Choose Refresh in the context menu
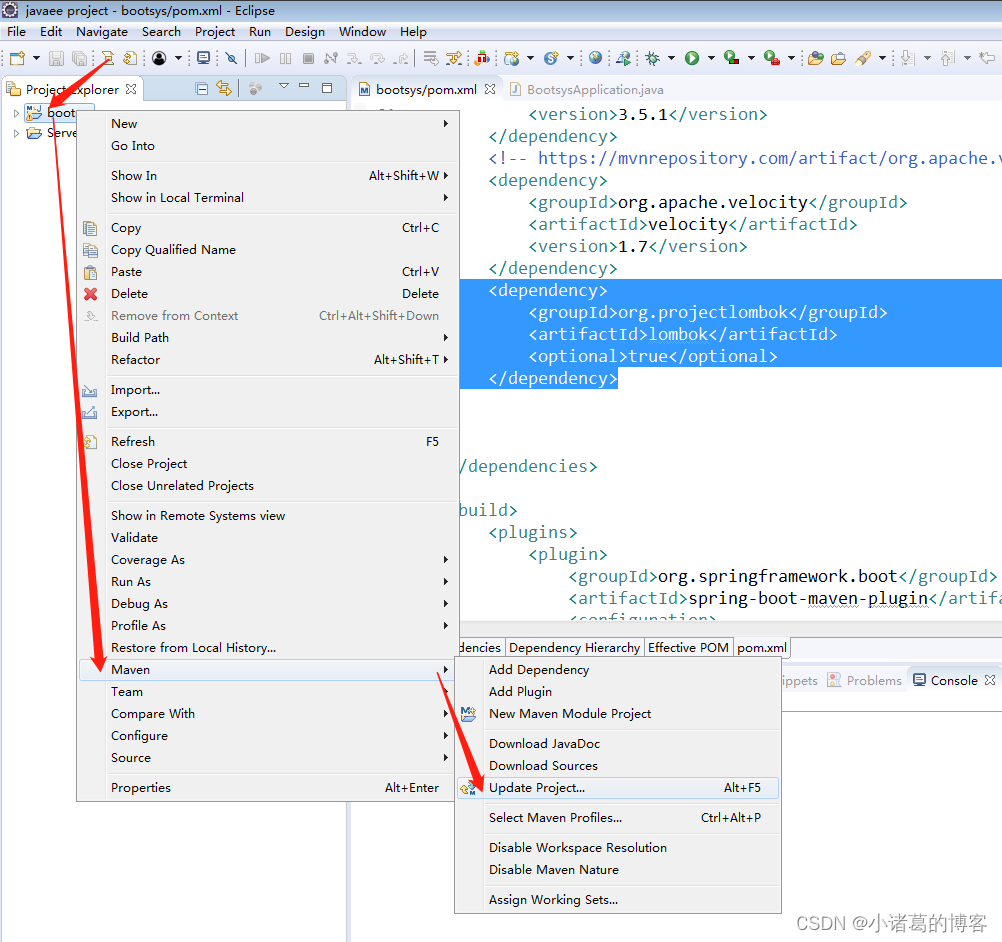This screenshot has height=942, width=1002. pyautogui.click(x=268, y=442)
